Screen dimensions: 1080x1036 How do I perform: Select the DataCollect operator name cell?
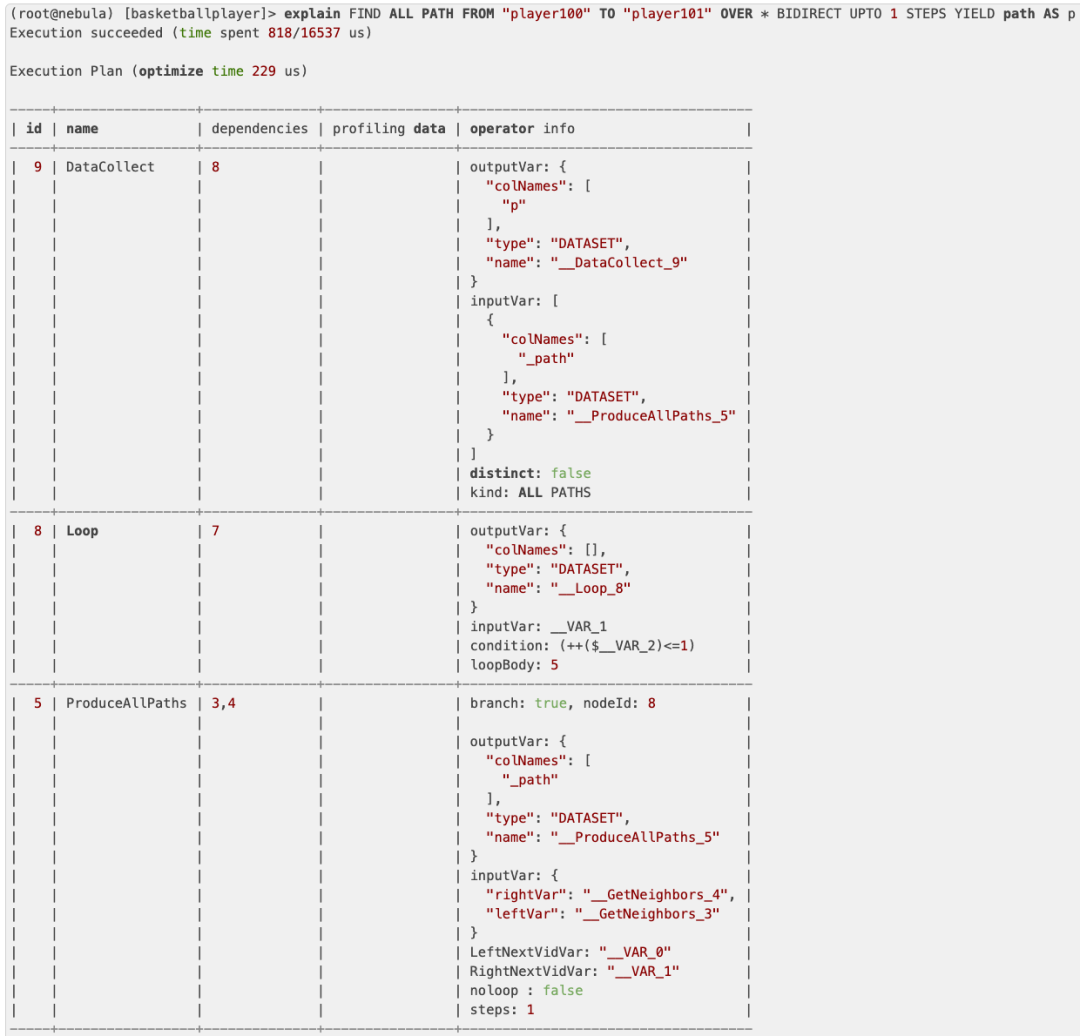point(110,167)
